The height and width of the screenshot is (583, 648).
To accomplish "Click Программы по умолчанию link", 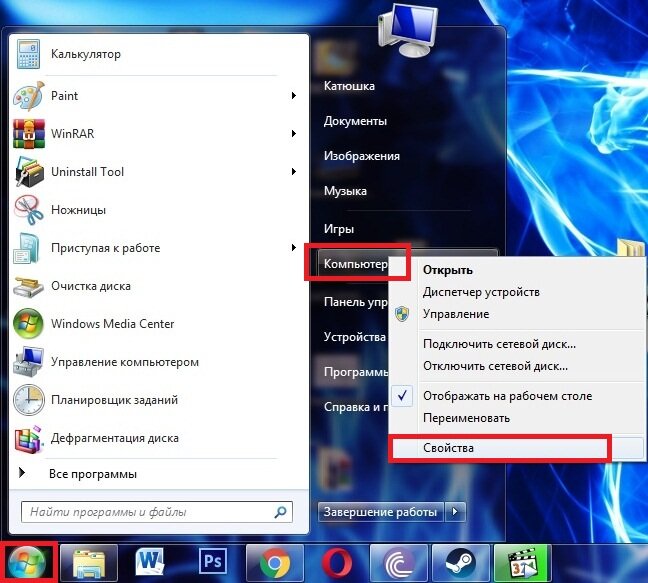I will pyautogui.click(x=355, y=372).
